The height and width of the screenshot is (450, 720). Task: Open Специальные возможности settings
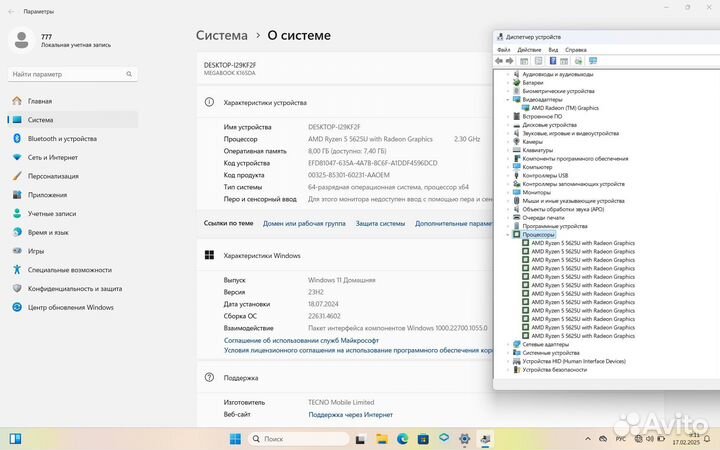pyautogui.click(x=73, y=270)
